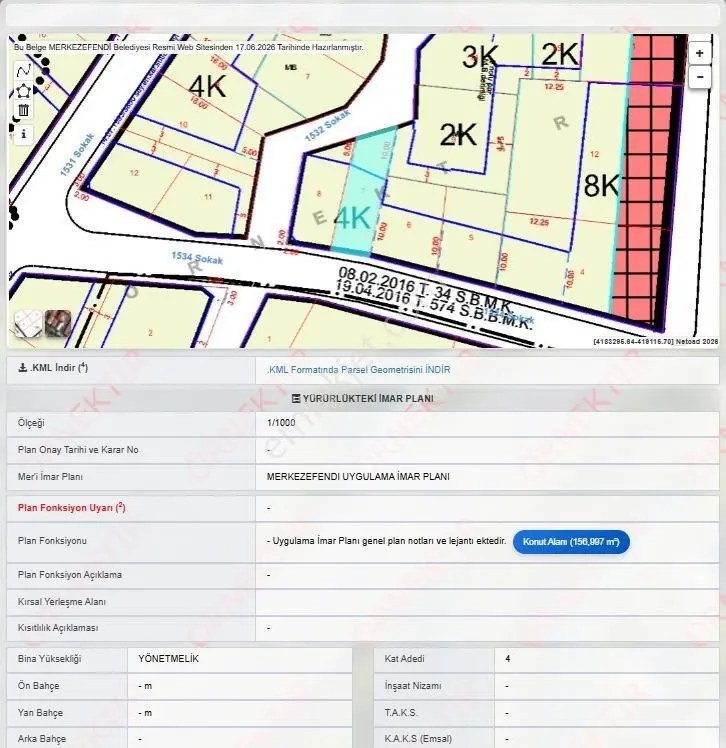Click the list icon beside the İmar Planı header
Viewport: 726px width, 748px height.
click(x=296, y=398)
